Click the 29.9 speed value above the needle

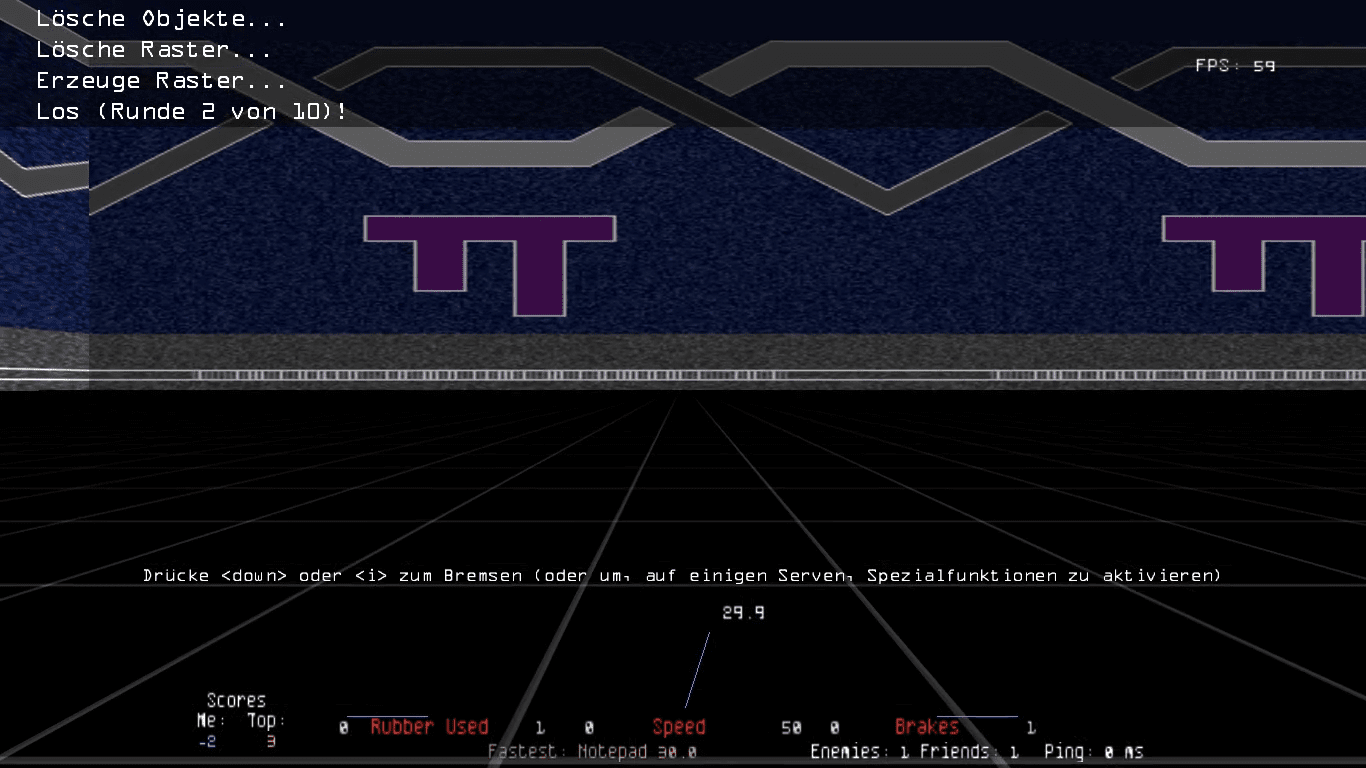(743, 612)
